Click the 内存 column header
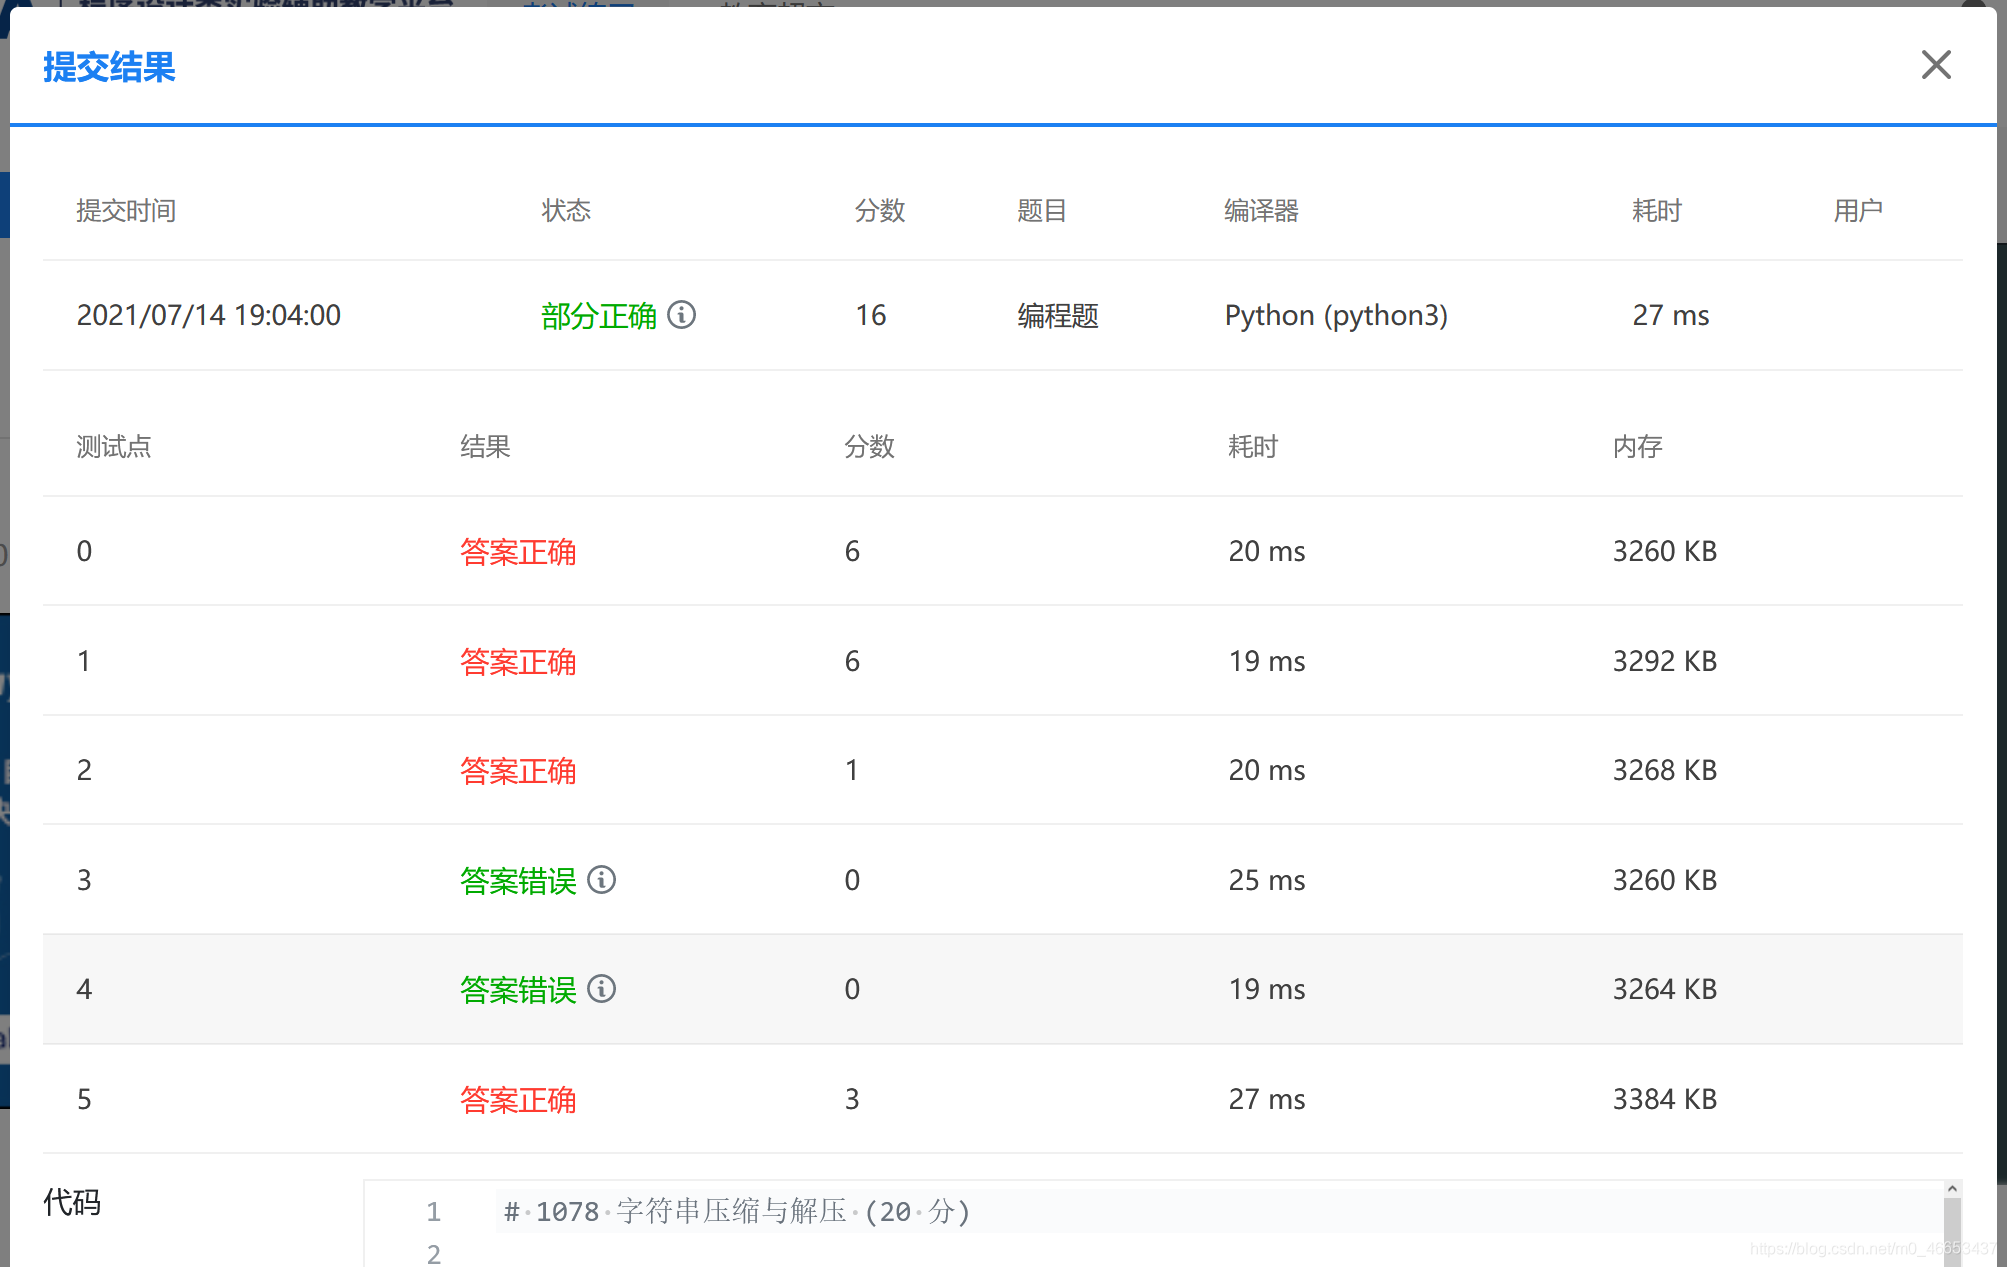Image resolution: width=2007 pixels, height=1267 pixels. (x=1637, y=447)
